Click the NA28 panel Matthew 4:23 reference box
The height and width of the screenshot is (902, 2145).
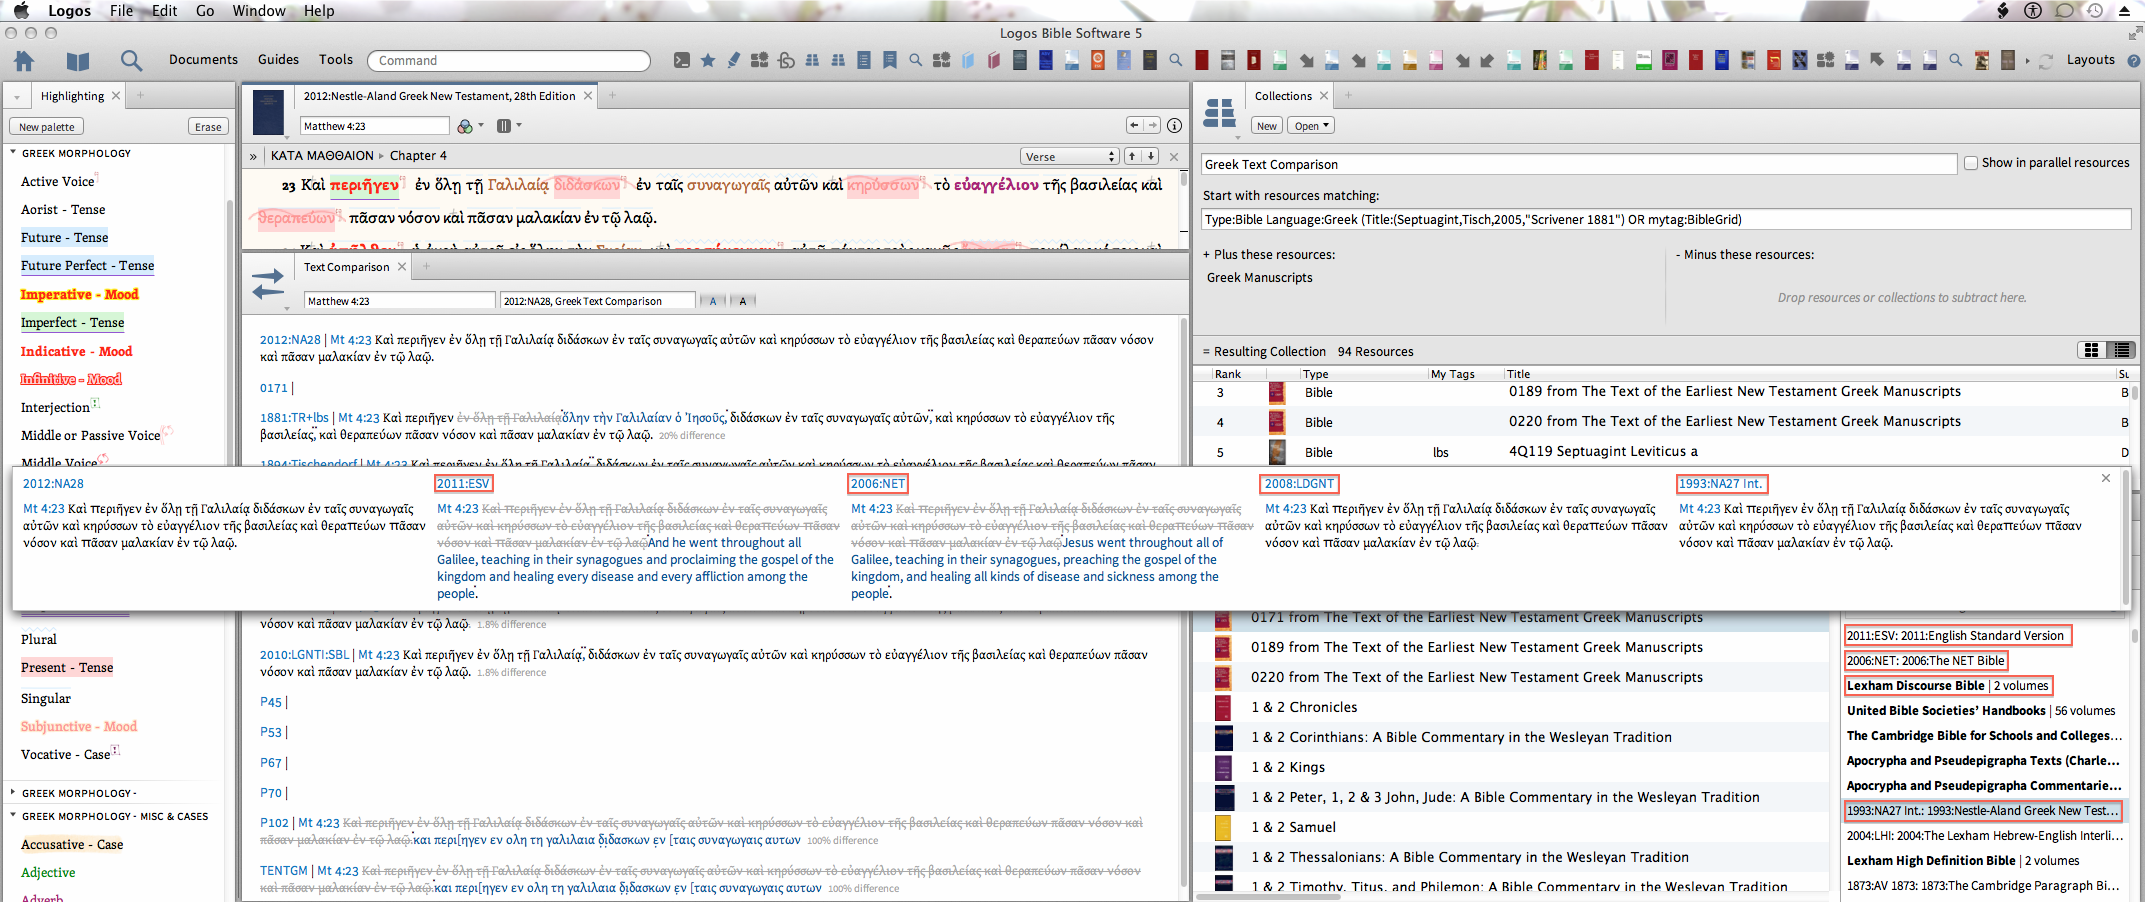click(374, 126)
